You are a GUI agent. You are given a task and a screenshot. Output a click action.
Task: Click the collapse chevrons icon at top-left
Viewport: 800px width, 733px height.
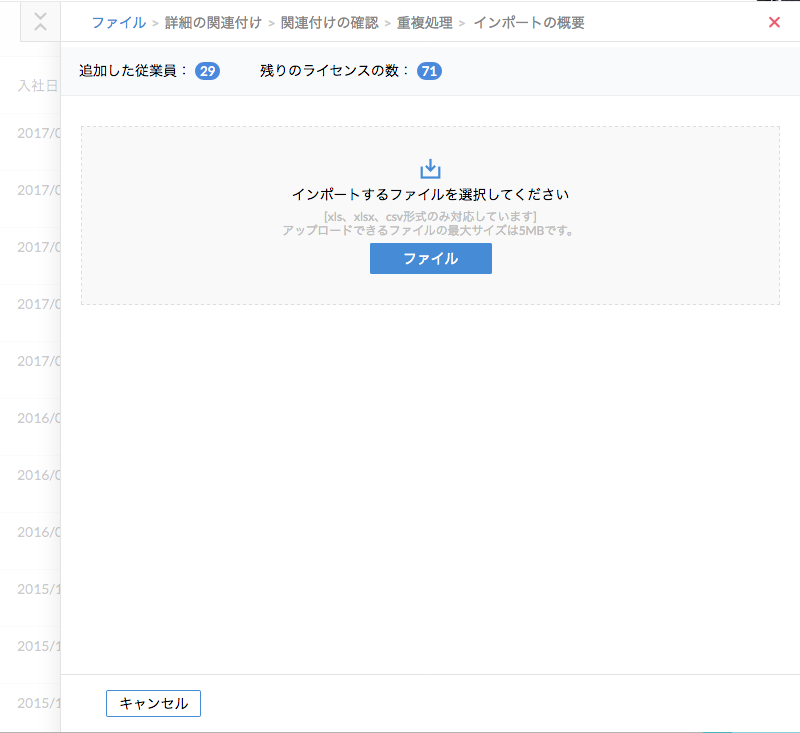point(40,22)
